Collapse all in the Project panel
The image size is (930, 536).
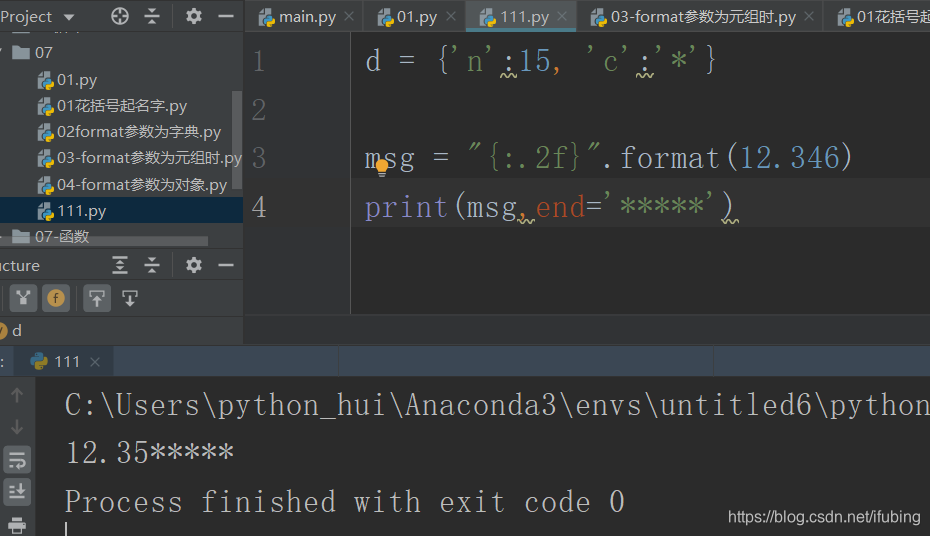(x=152, y=17)
